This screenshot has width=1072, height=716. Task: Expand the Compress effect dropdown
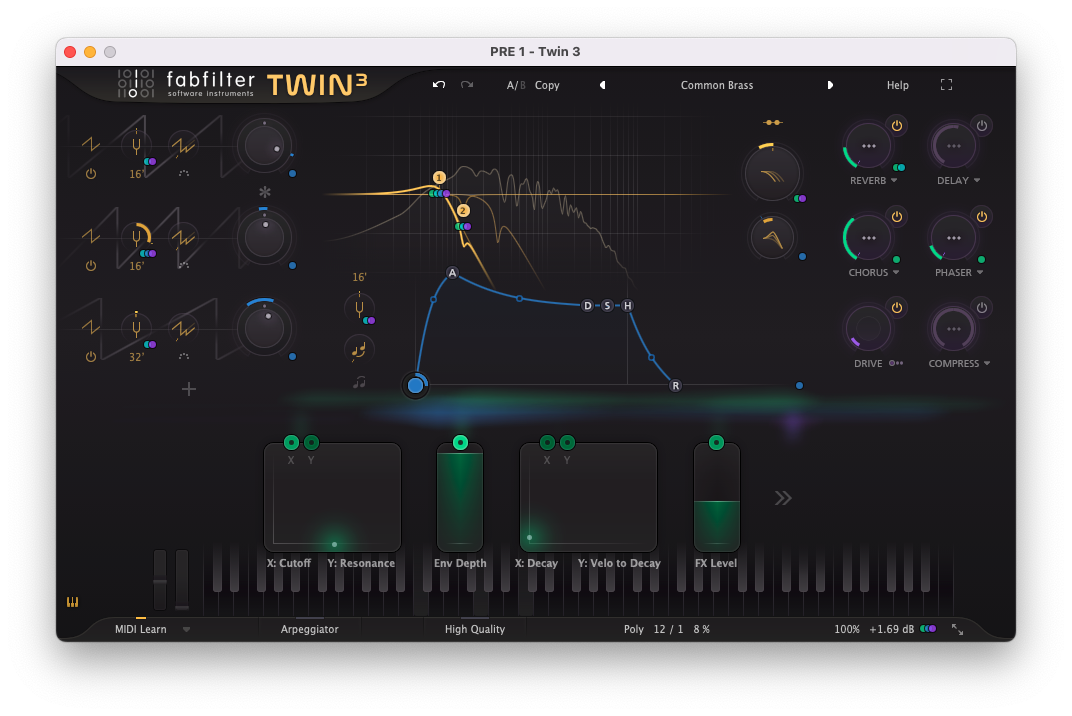click(x=986, y=364)
